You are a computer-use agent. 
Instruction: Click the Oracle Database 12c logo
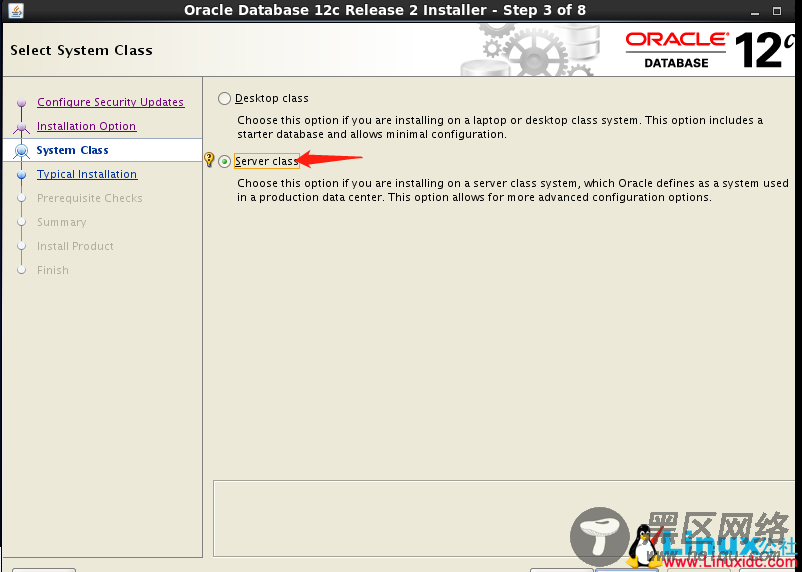coord(710,50)
